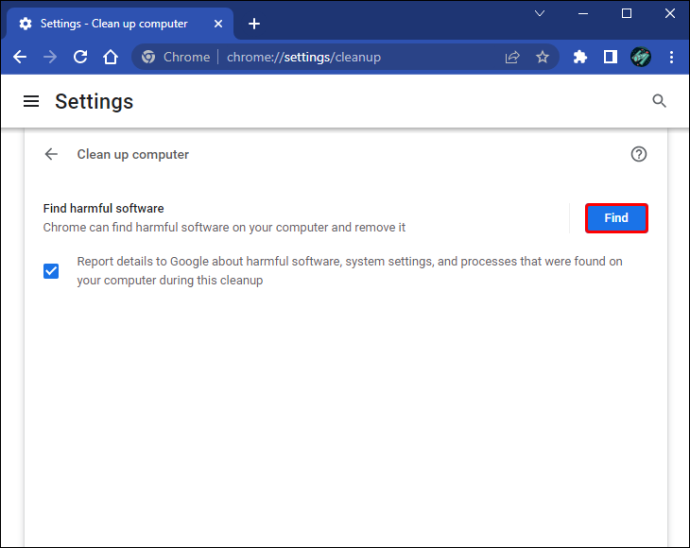Minimize the Chrome window
This screenshot has height=548, width=690.
[583, 14]
